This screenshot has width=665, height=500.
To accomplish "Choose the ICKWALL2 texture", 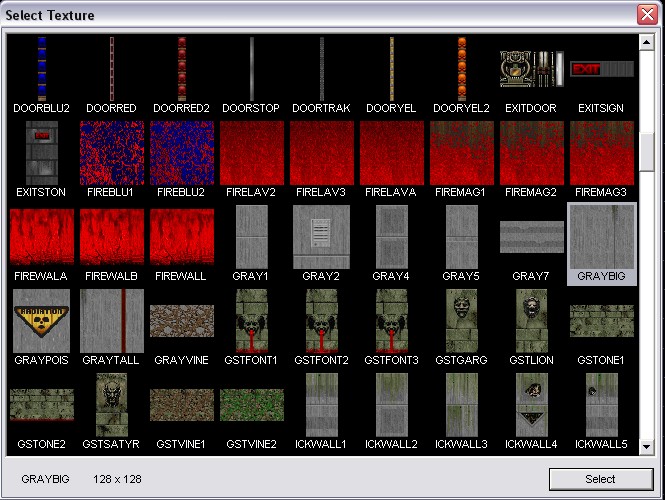I will click(392, 405).
